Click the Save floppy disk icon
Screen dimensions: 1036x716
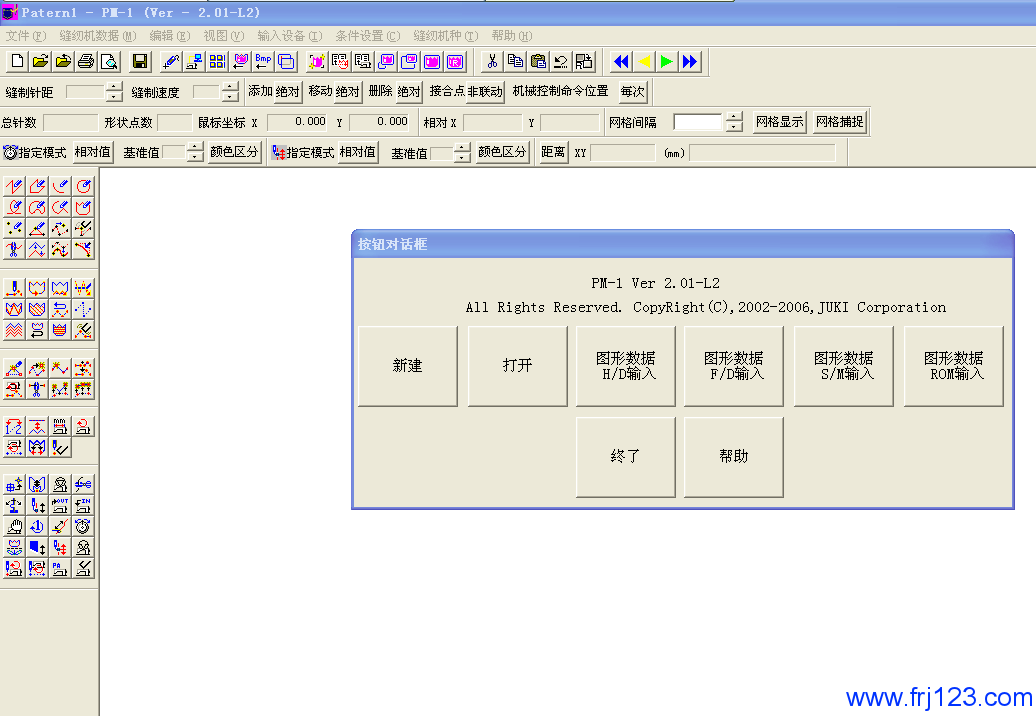[140, 62]
